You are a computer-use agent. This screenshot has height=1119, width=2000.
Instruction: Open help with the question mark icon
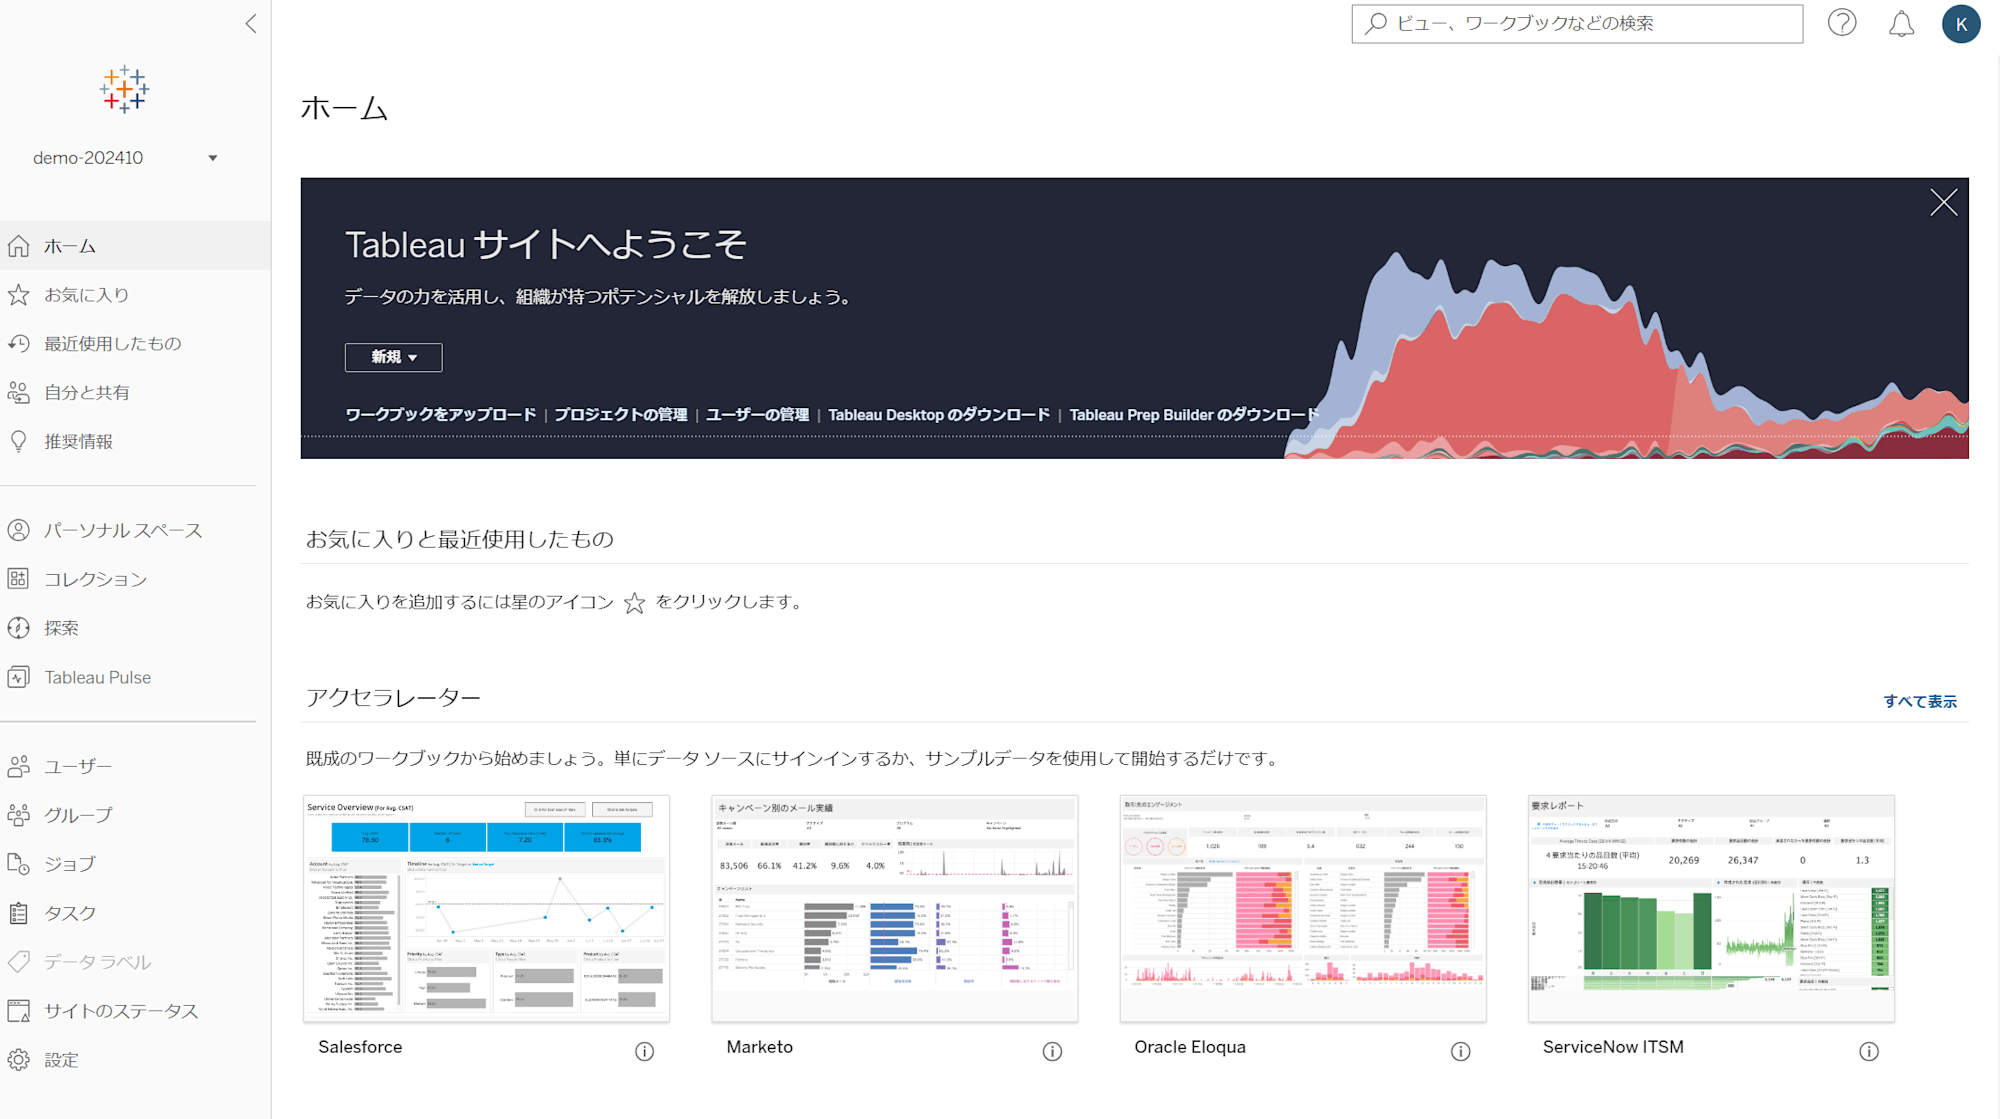1842,23
